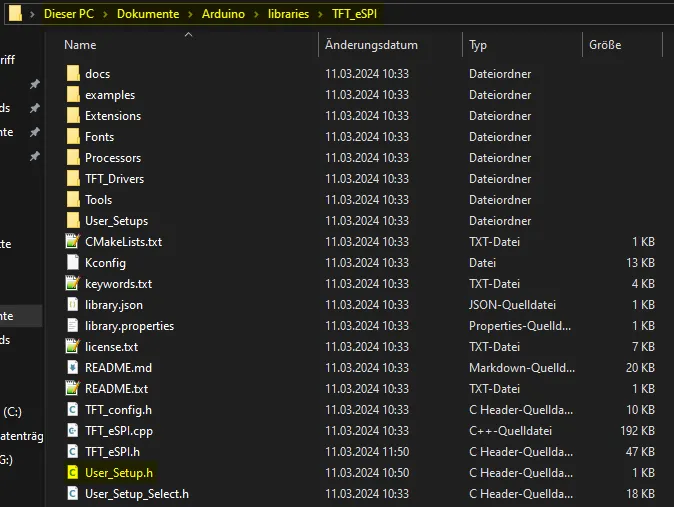Click the TFT_eSPI.cpp file icon
The image size is (674, 507).
click(72, 431)
